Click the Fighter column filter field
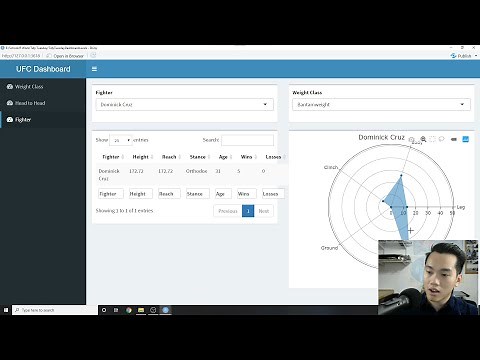This screenshot has height=360, width=480. pyautogui.click(x=111, y=194)
